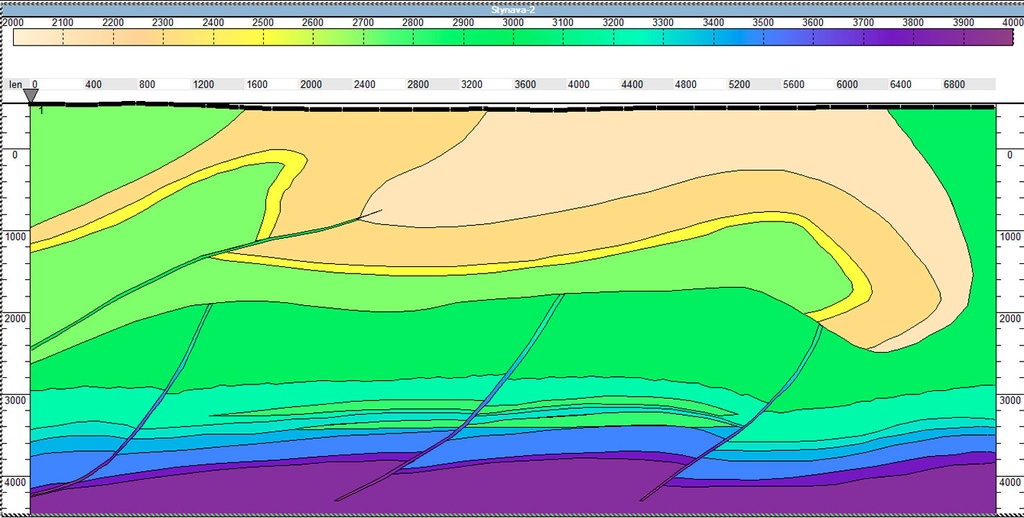
Task: Click the 1000 depth label on left axis
Action: pos(14,237)
